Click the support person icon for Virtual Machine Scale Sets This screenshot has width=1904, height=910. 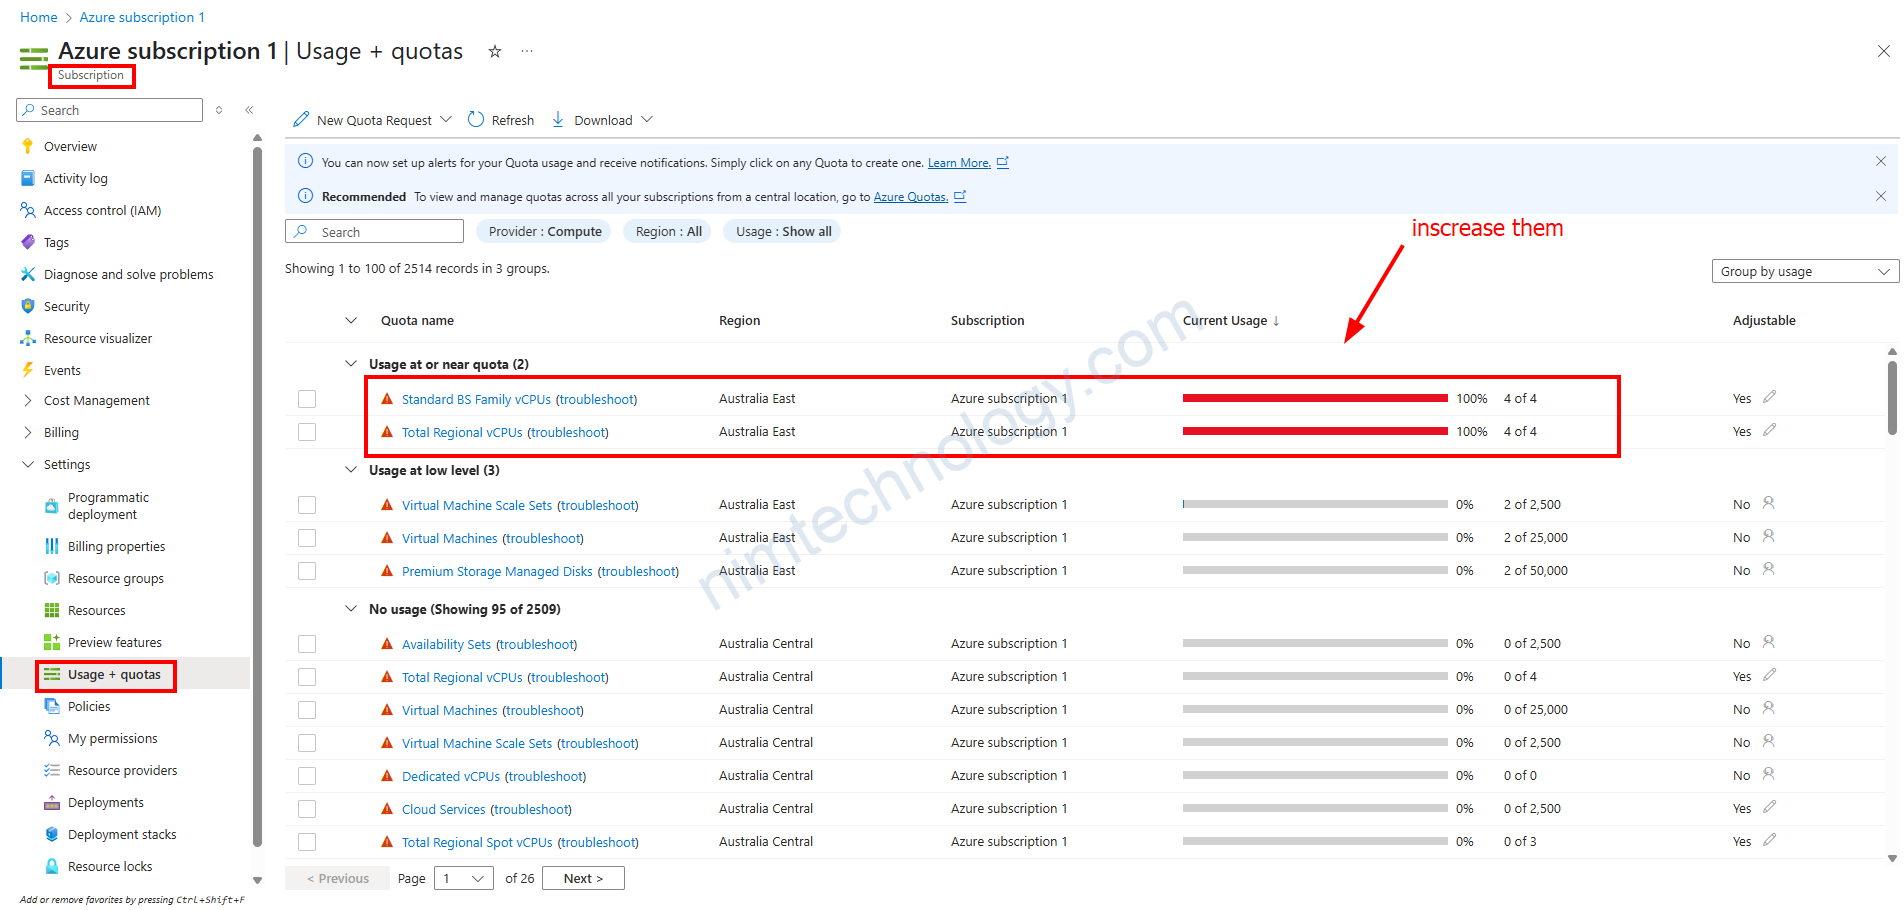1768,504
